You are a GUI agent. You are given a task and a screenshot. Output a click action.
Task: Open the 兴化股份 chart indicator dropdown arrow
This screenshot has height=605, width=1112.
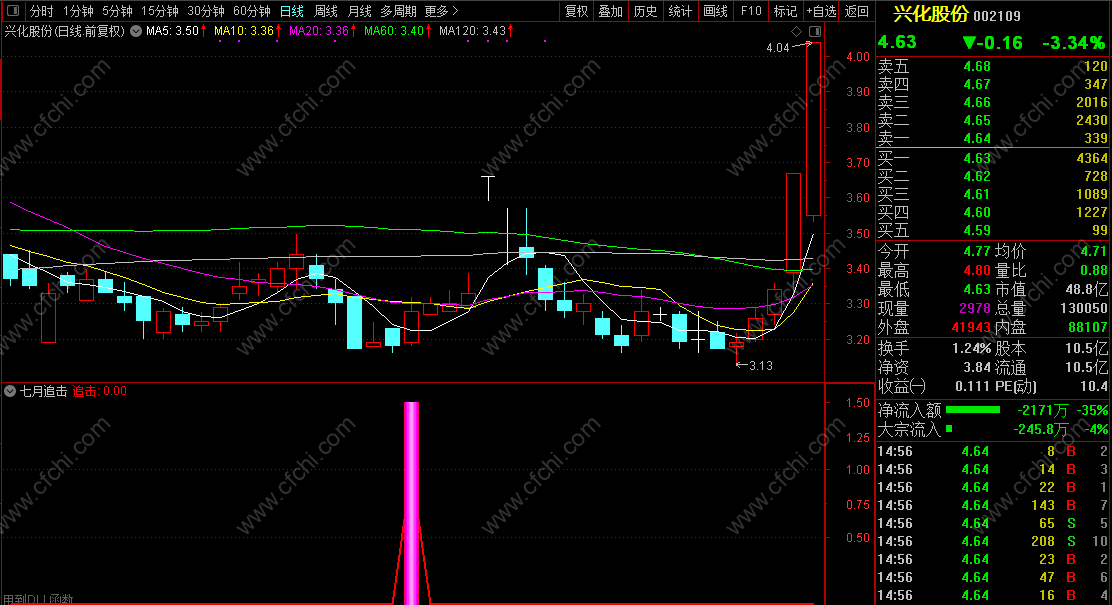135,31
